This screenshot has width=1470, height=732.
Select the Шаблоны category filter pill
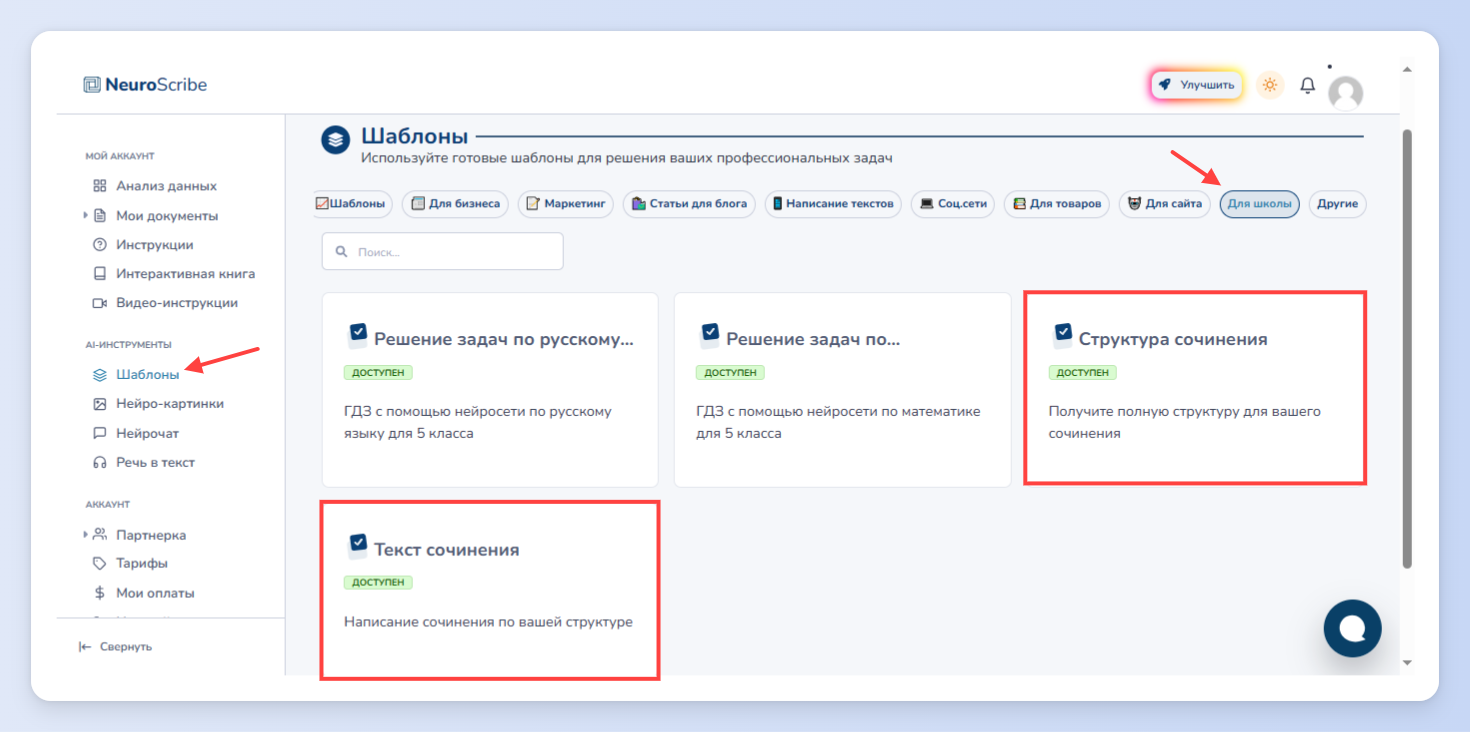click(352, 204)
